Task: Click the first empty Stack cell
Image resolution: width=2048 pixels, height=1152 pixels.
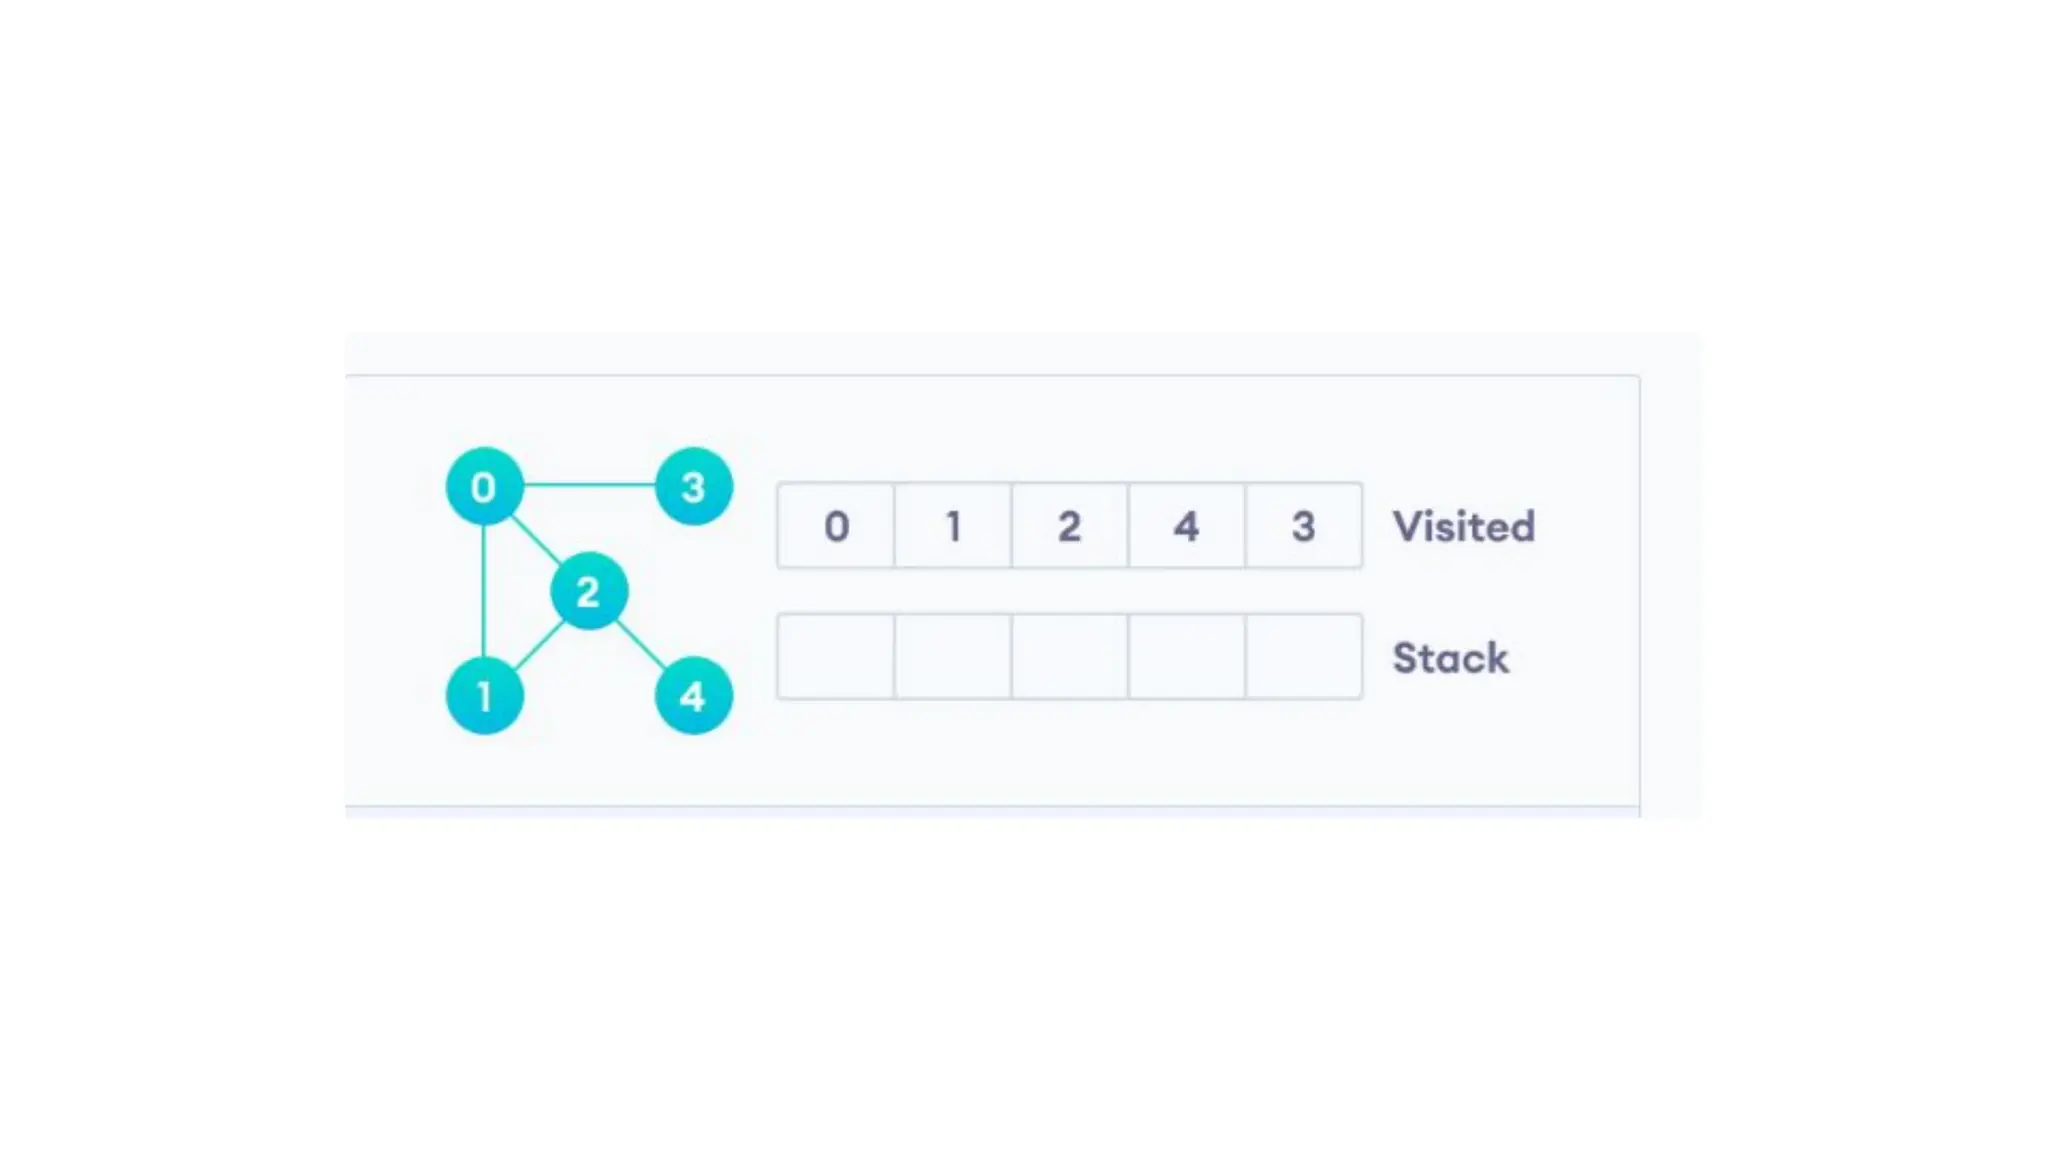Action: pyautogui.click(x=836, y=657)
